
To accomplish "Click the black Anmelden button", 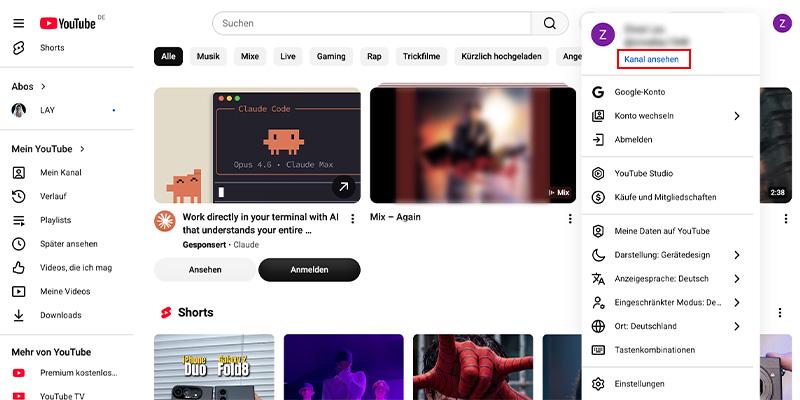I will 309,270.
